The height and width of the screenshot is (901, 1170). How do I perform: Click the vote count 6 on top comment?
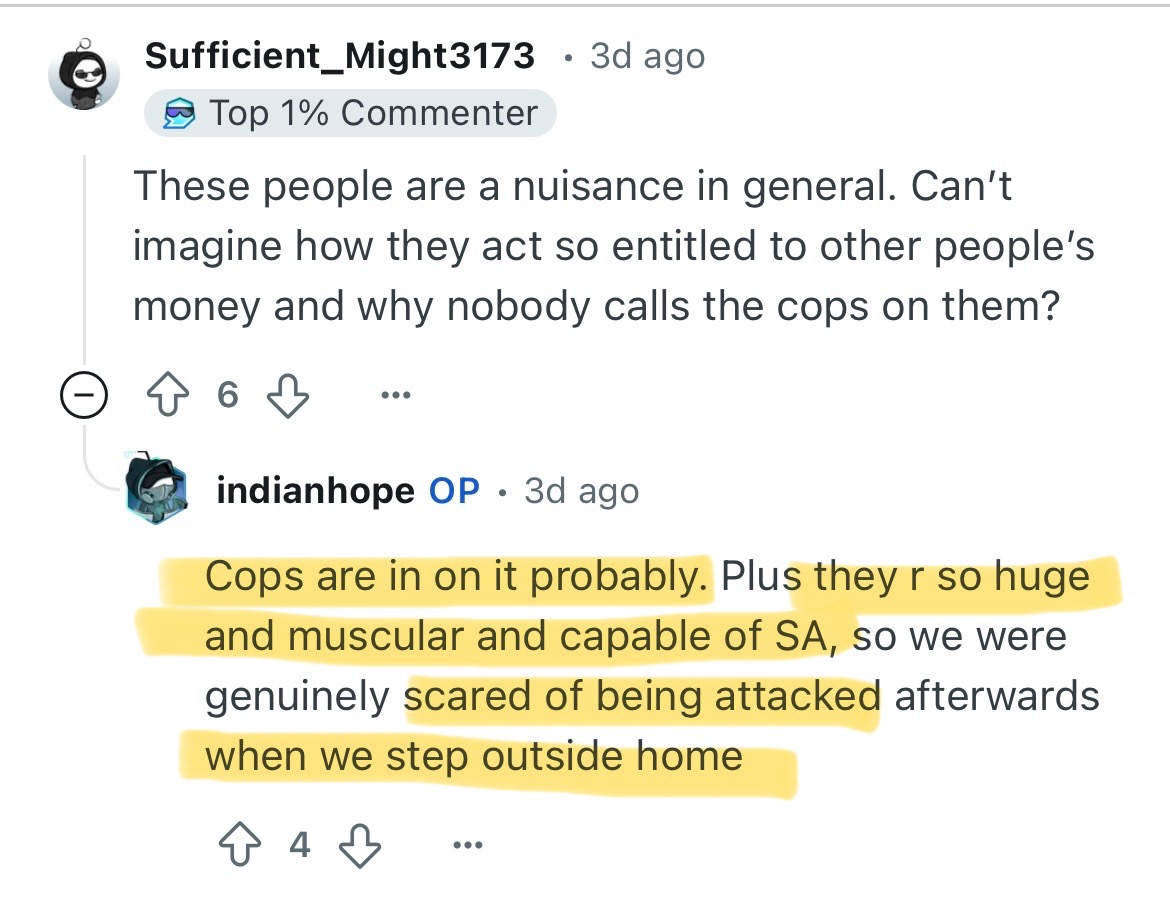228,397
